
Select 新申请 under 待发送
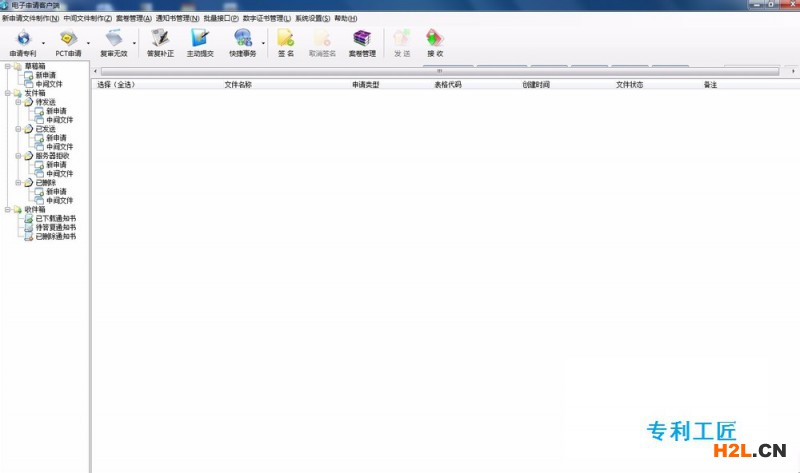[57, 111]
